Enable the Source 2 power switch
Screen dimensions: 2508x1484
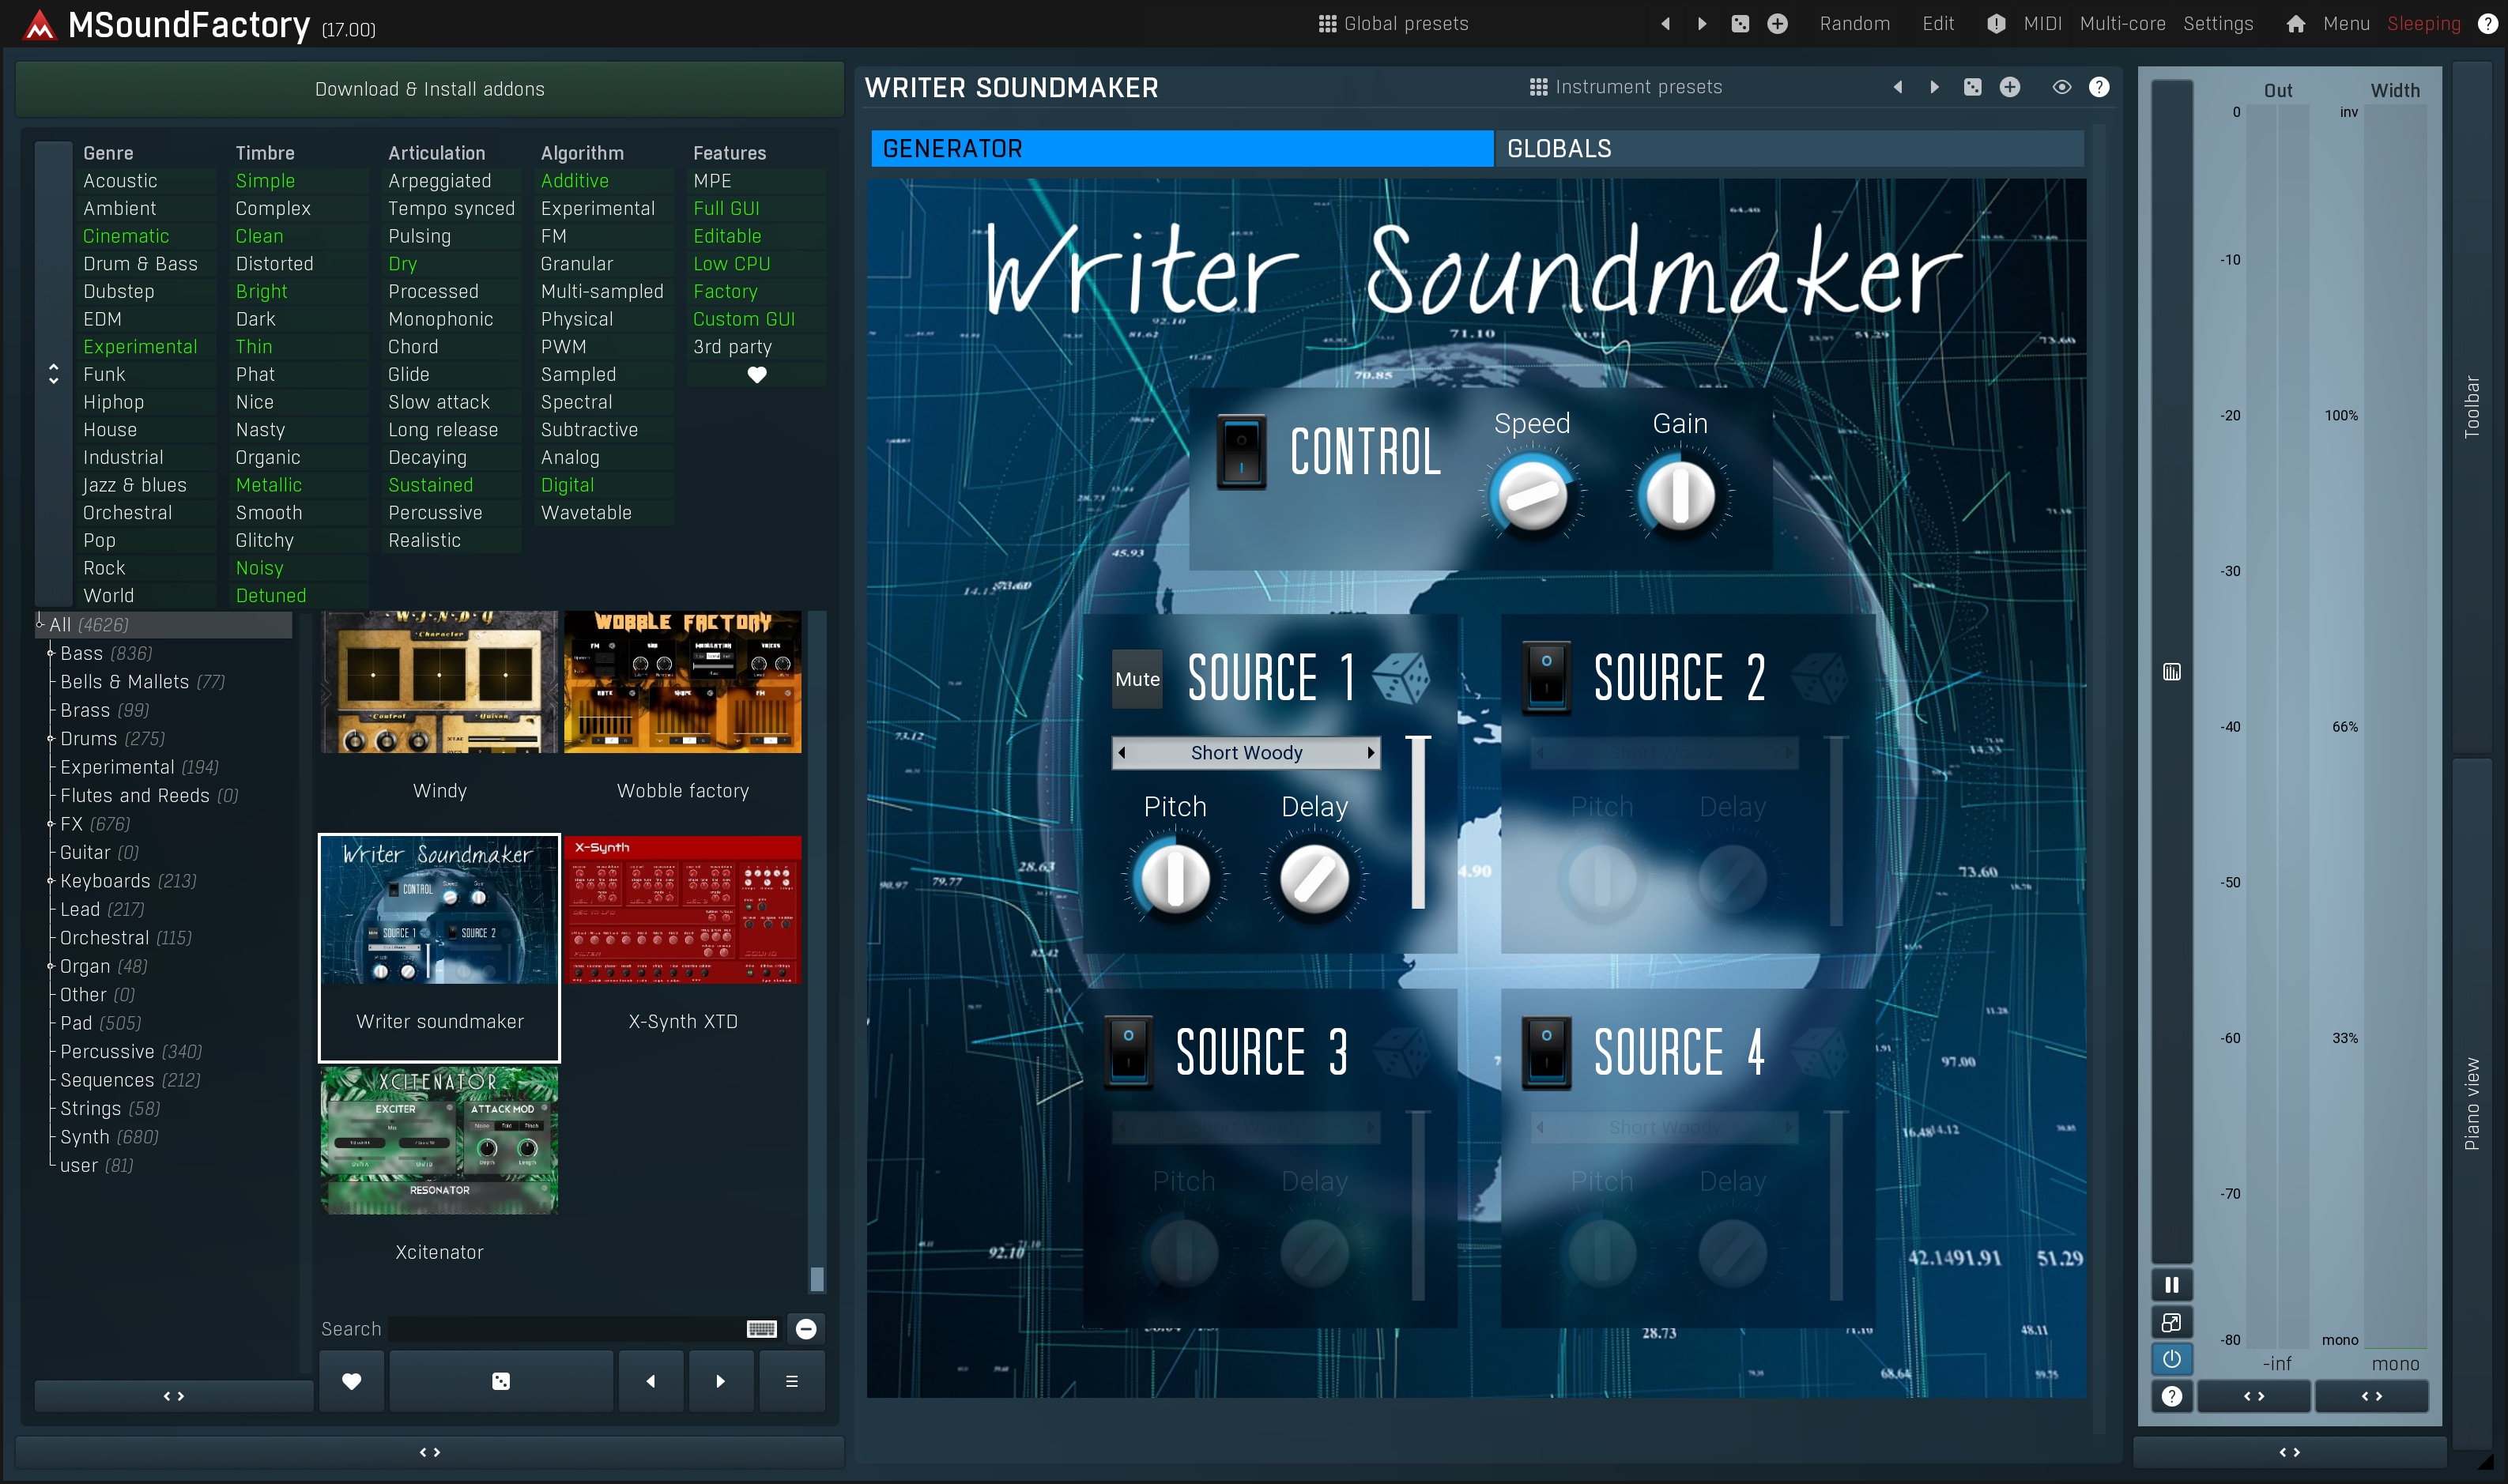point(1546,677)
